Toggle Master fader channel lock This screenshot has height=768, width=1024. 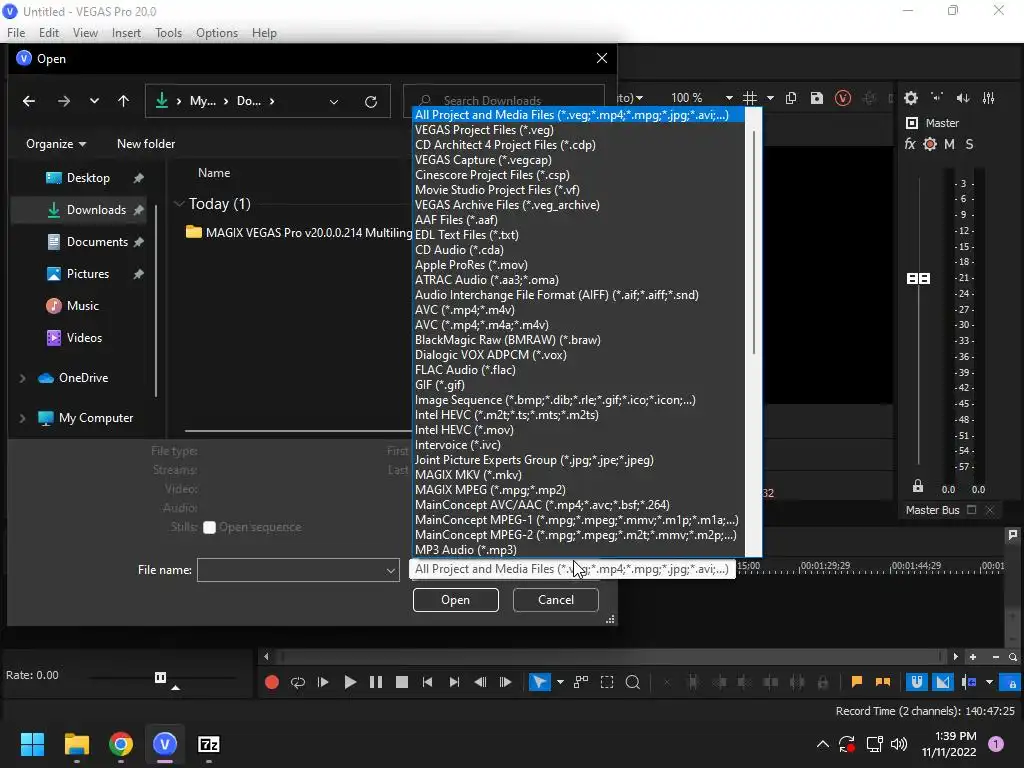tap(918, 487)
